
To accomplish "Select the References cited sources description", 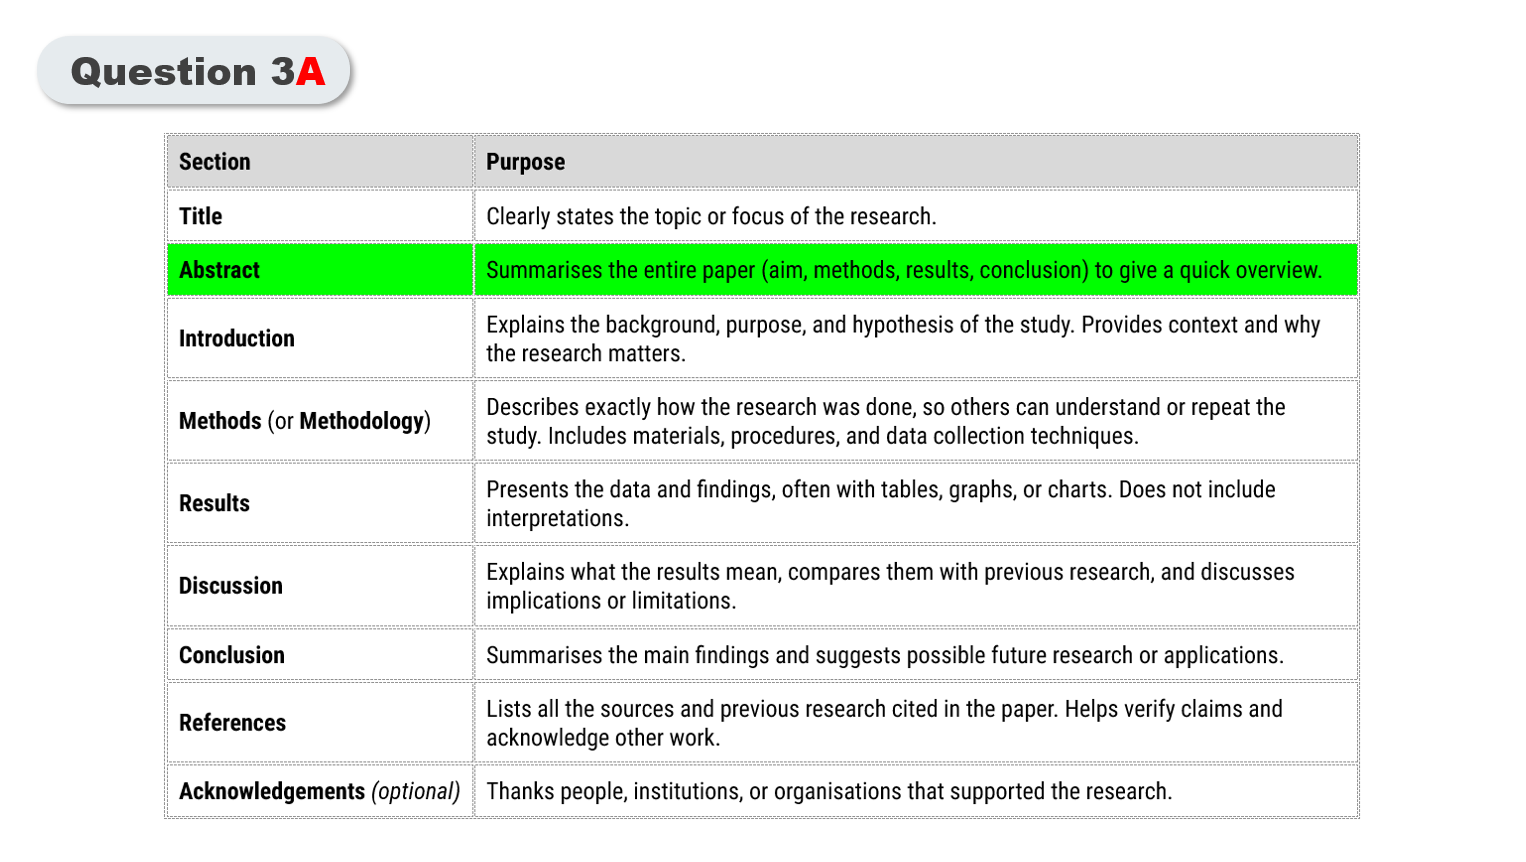I will point(884,723).
